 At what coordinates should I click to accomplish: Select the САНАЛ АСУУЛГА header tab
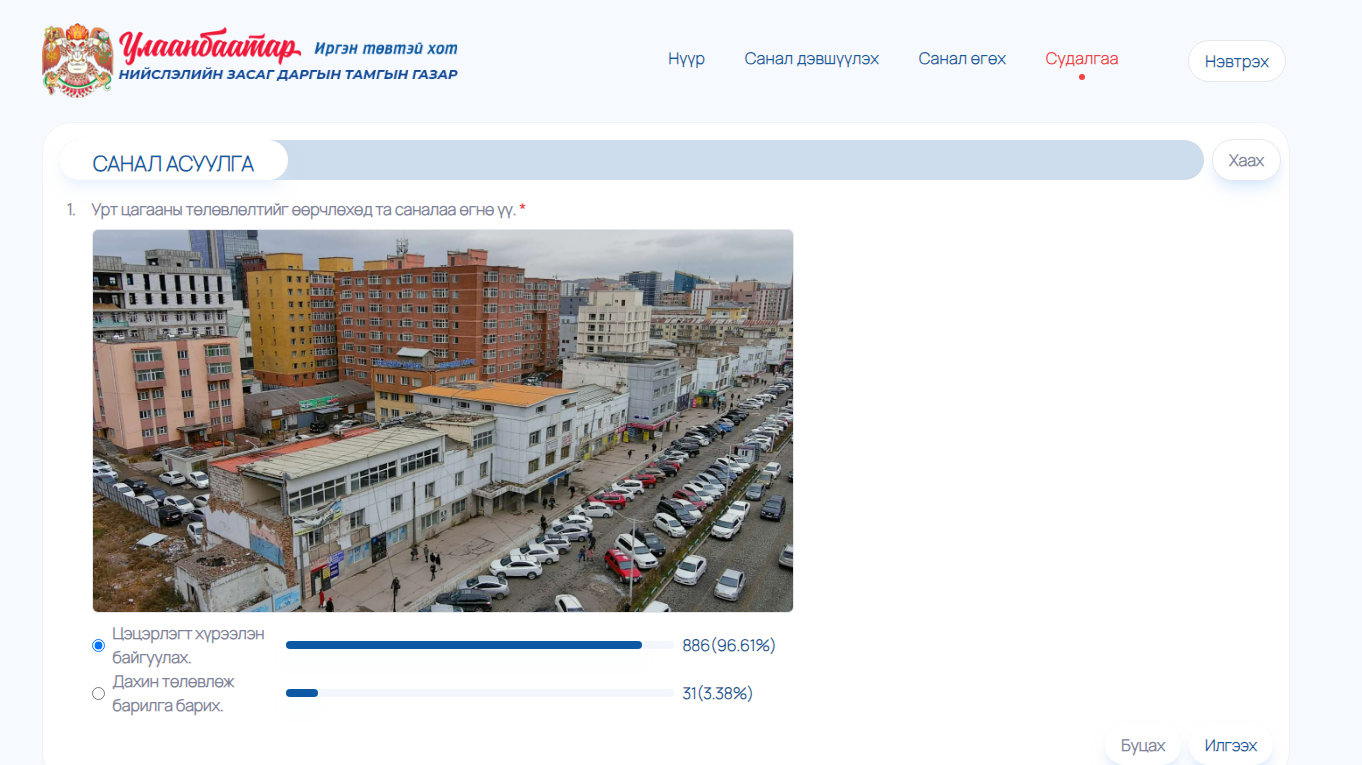[x=173, y=164]
